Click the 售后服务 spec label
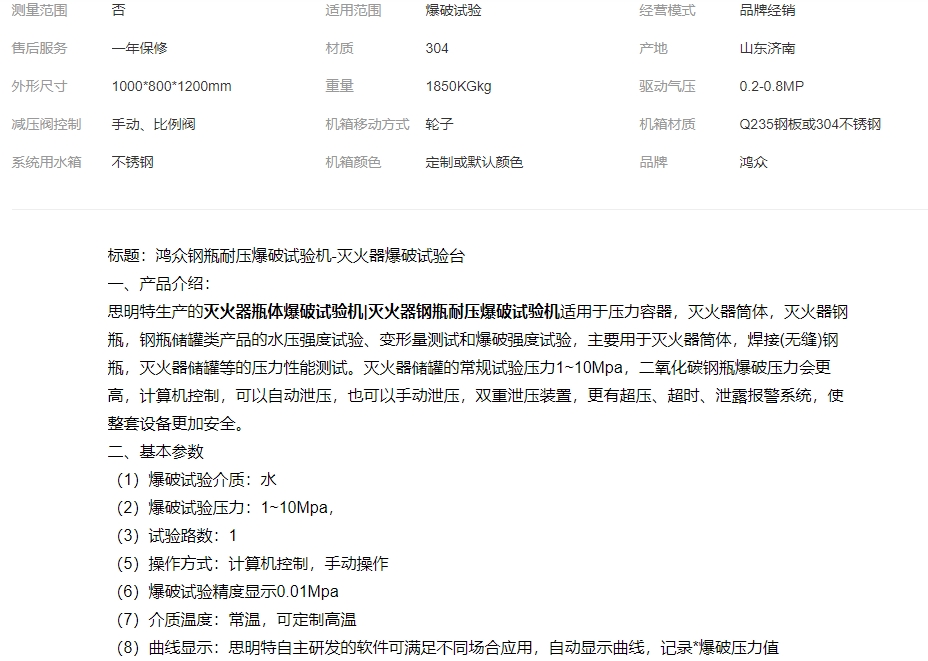Image resolution: width=928 pixels, height=661 pixels. (40, 48)
